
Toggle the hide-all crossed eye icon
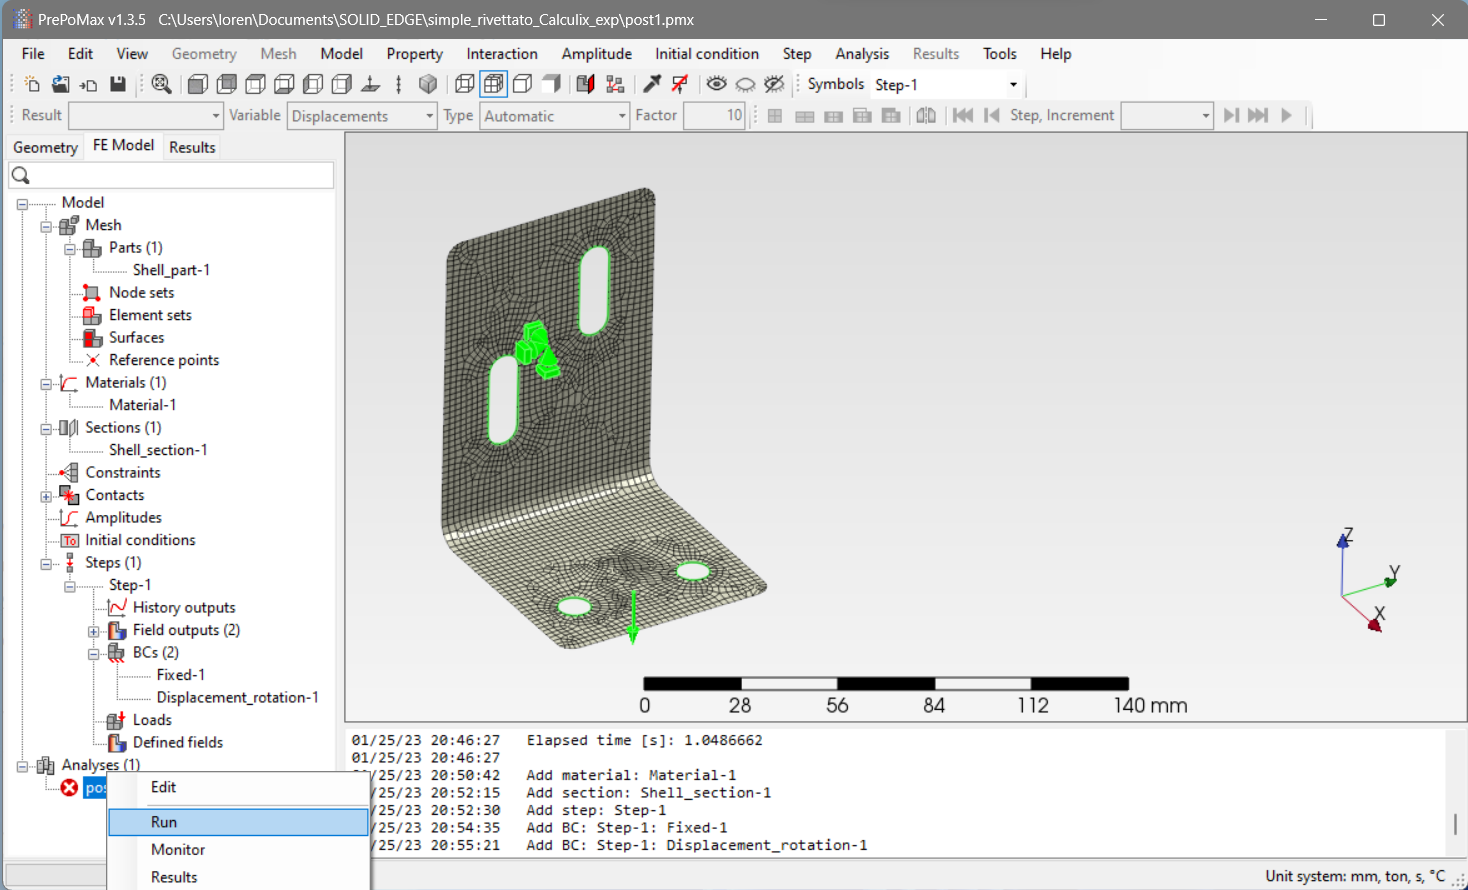tap(774, 85)
